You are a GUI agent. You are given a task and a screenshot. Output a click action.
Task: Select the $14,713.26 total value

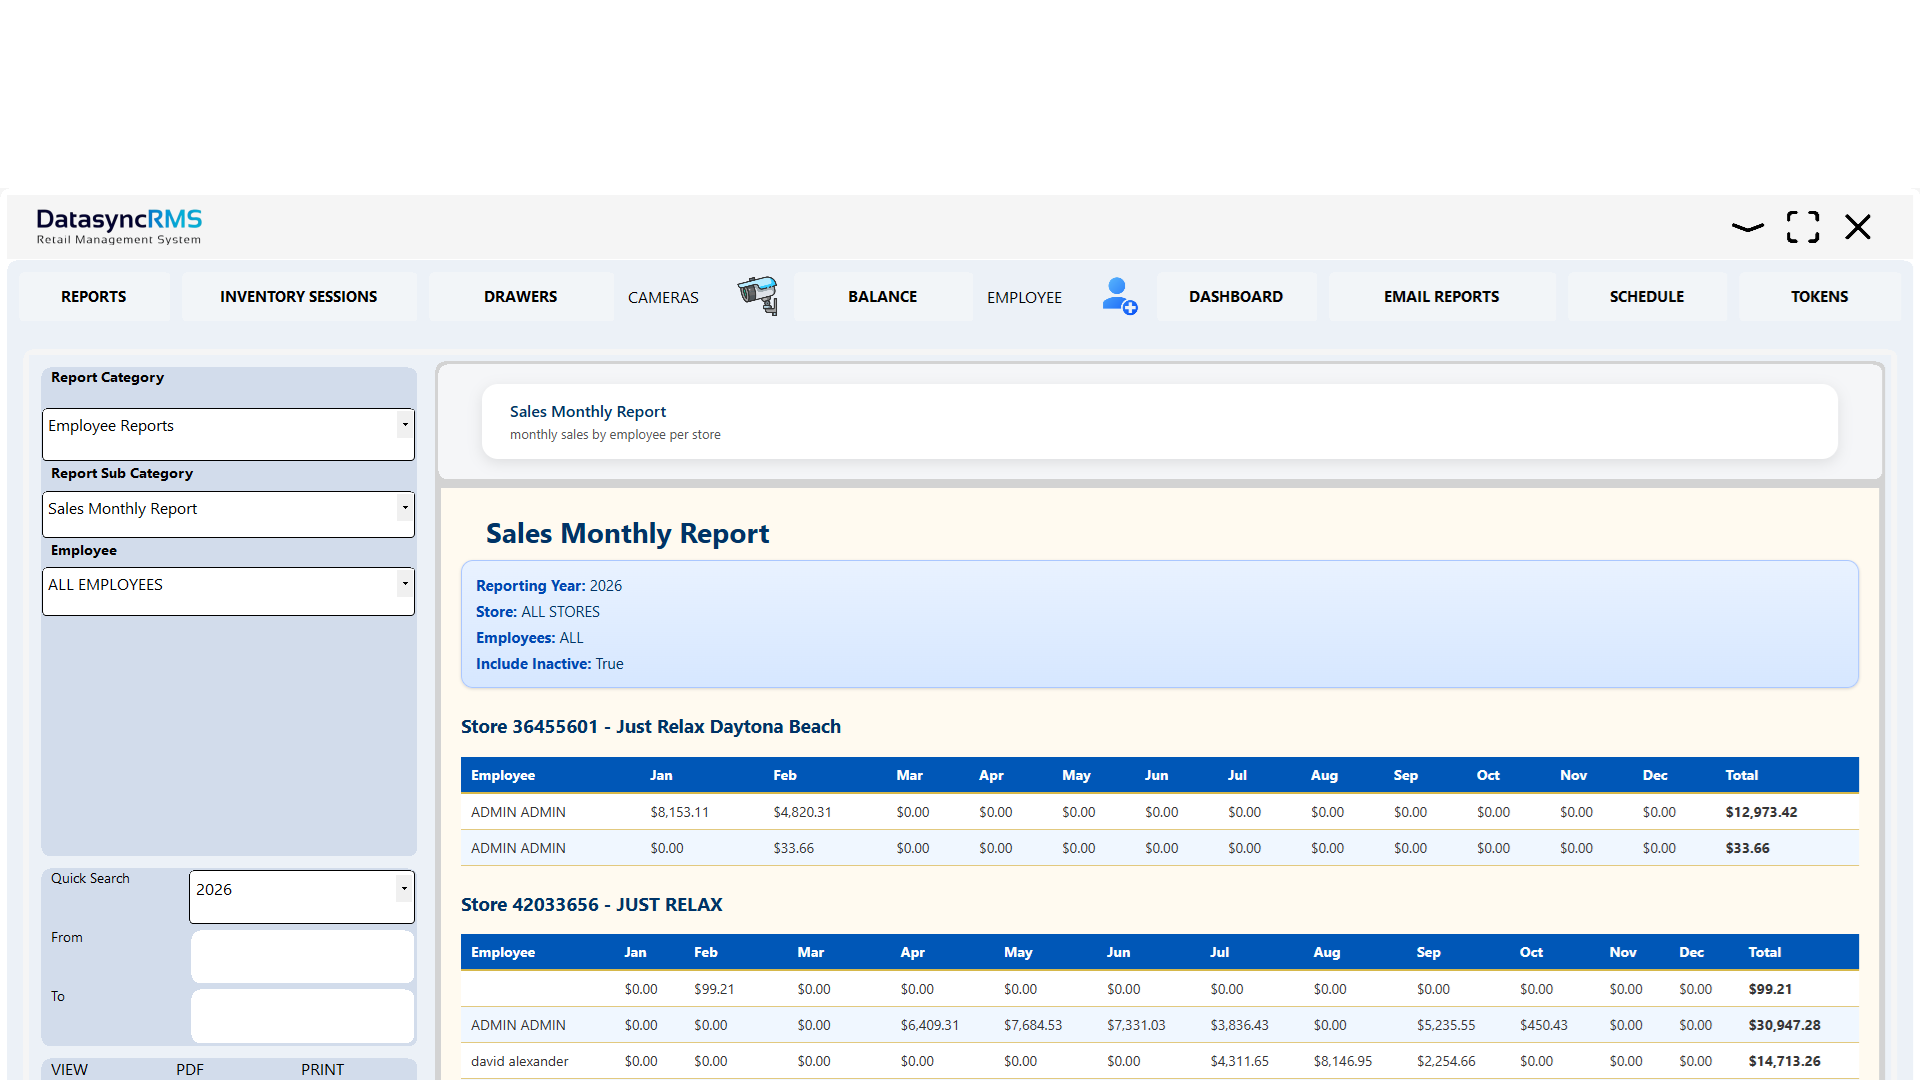(x=1785, y=1061)
